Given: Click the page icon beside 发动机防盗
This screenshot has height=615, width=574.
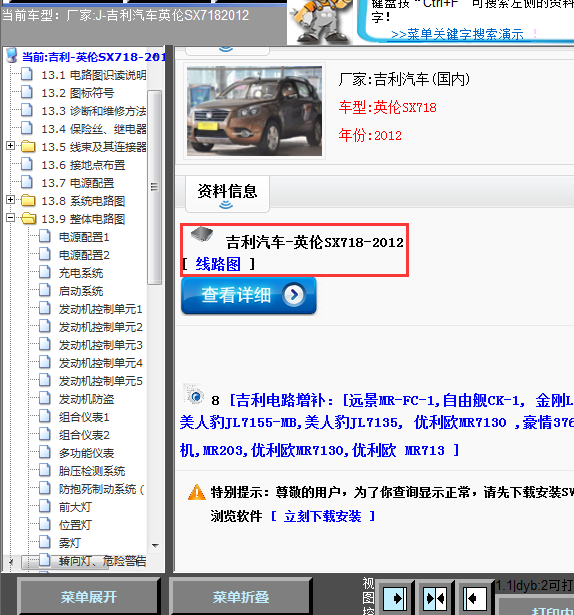Looking at the screenshot, I should click(45, 398).
